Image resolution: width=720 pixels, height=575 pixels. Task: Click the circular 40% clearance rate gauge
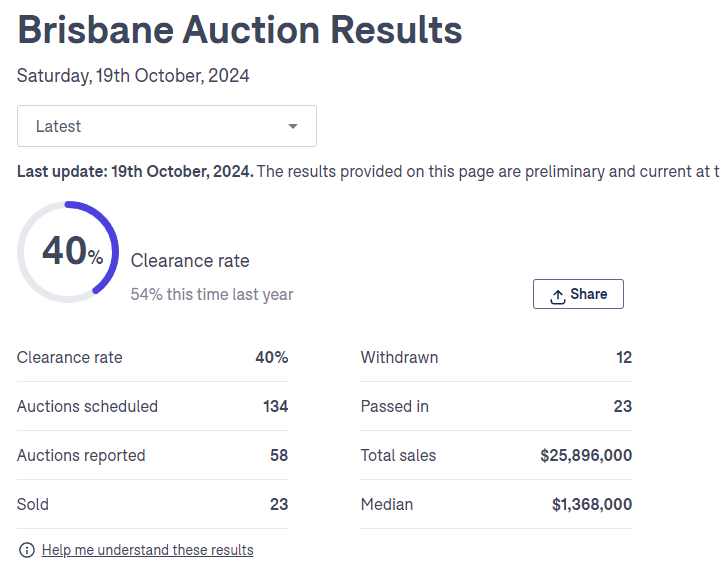point(68,252)
